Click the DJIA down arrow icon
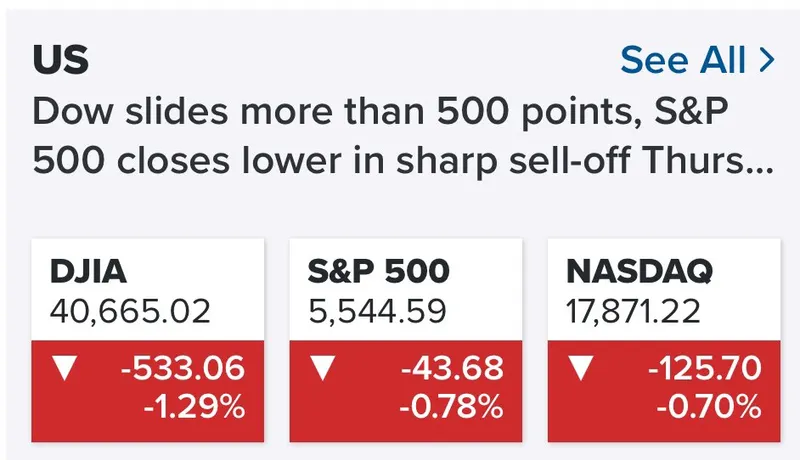 (x=66, y=370)
